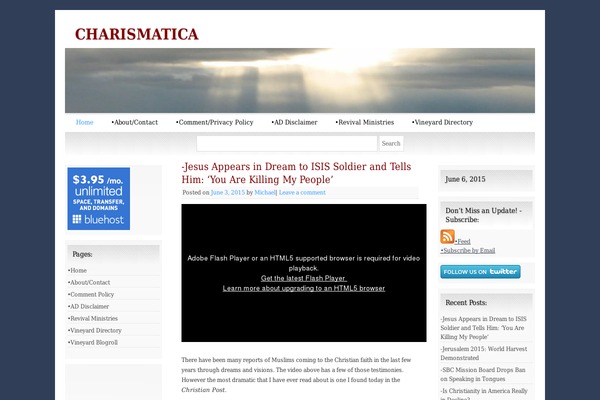Open recent post Jerusalem 2015: World Harvest Demonstrated
This screenshot has width=600, height=400.
tap(483, 353)
